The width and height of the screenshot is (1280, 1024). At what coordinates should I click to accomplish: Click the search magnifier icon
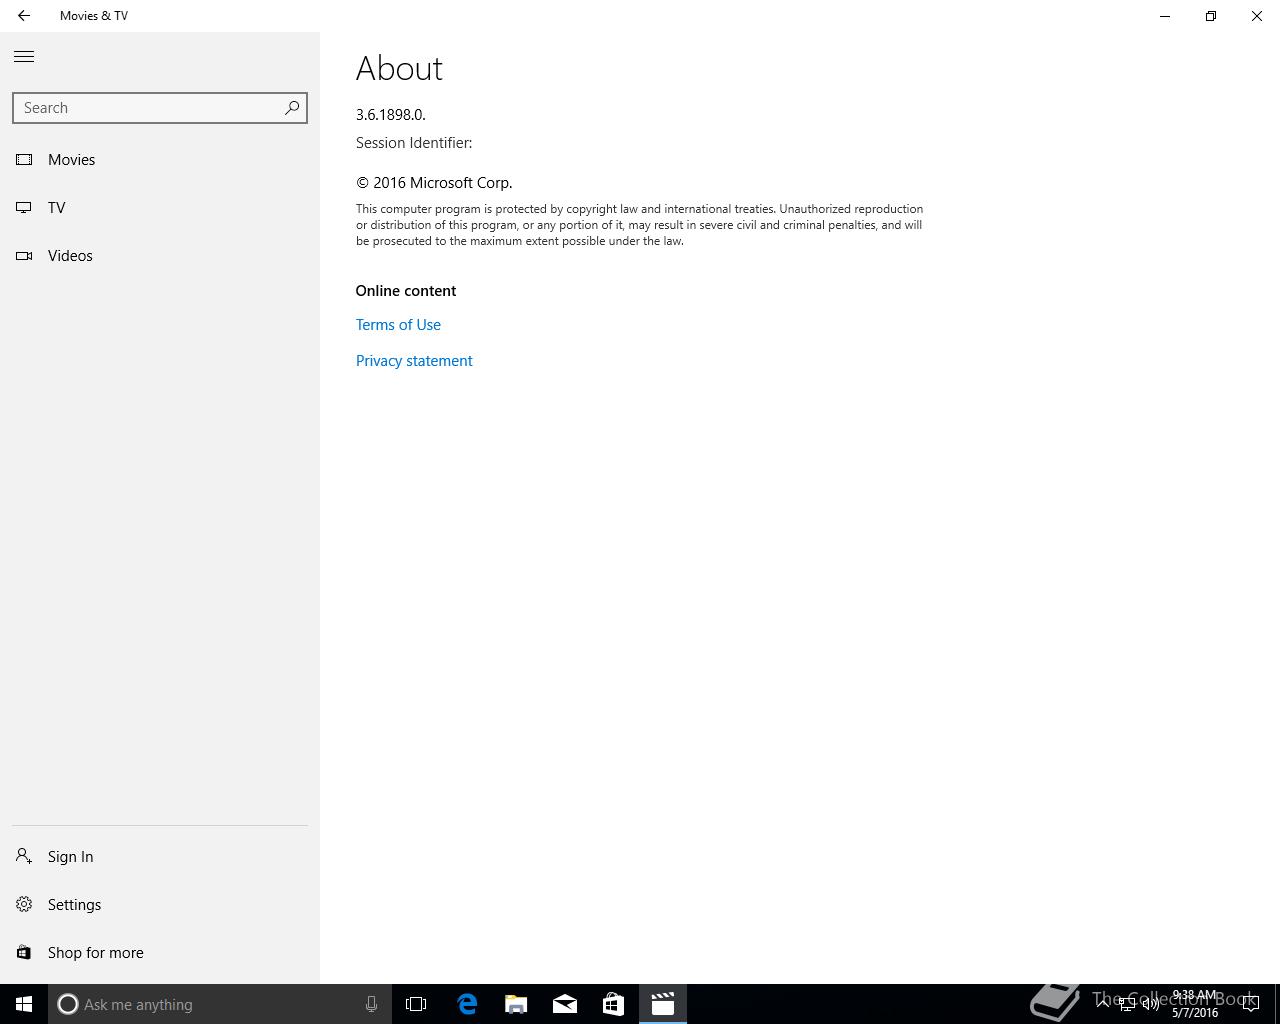coord(292,108)
